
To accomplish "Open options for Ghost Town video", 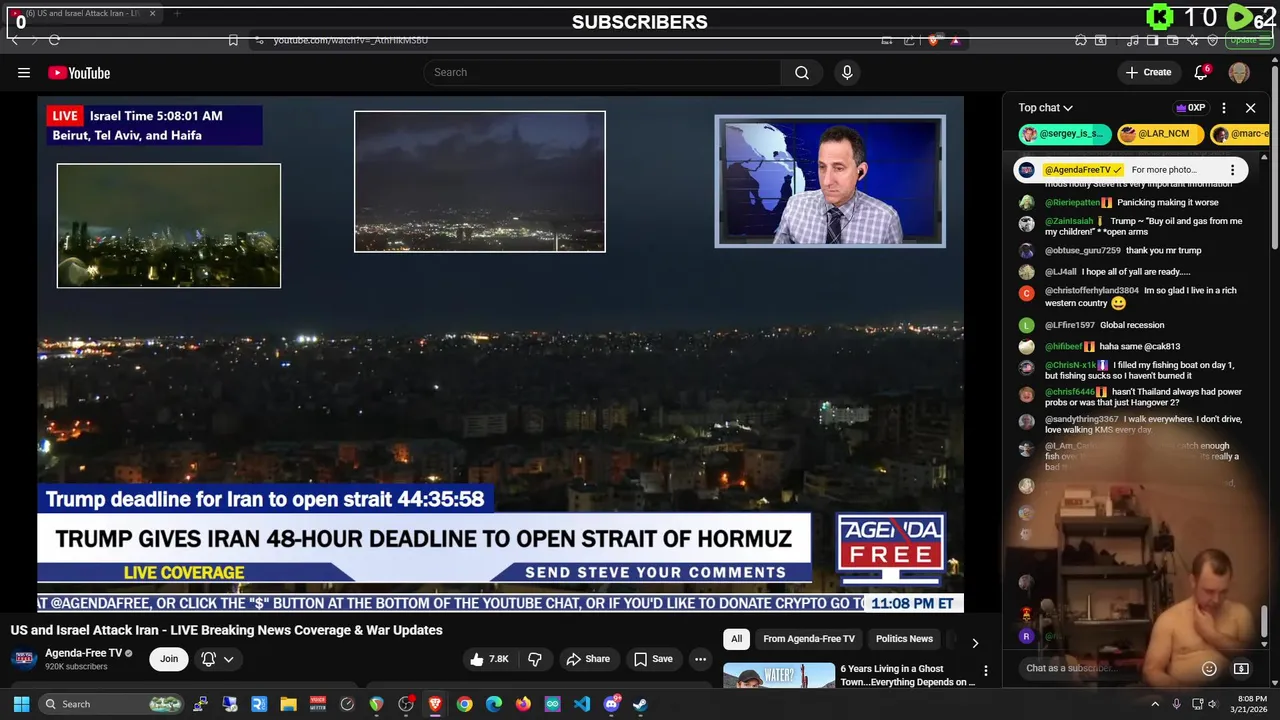I will (985, 671).
